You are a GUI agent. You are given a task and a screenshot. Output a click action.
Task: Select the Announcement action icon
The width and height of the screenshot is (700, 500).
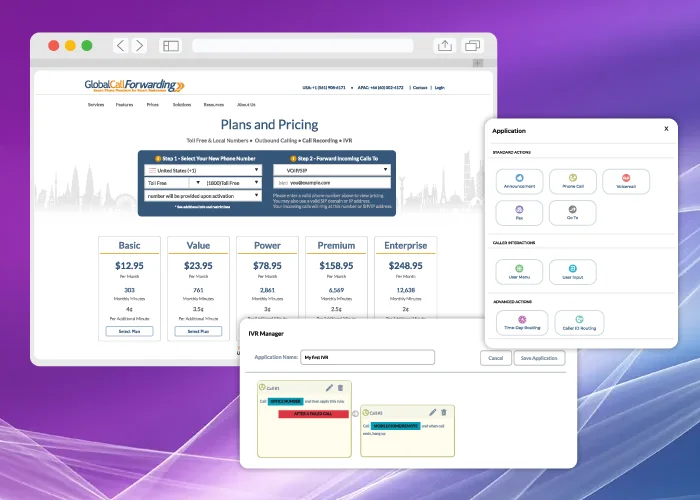pyautogui.click(x=518, y=181)
